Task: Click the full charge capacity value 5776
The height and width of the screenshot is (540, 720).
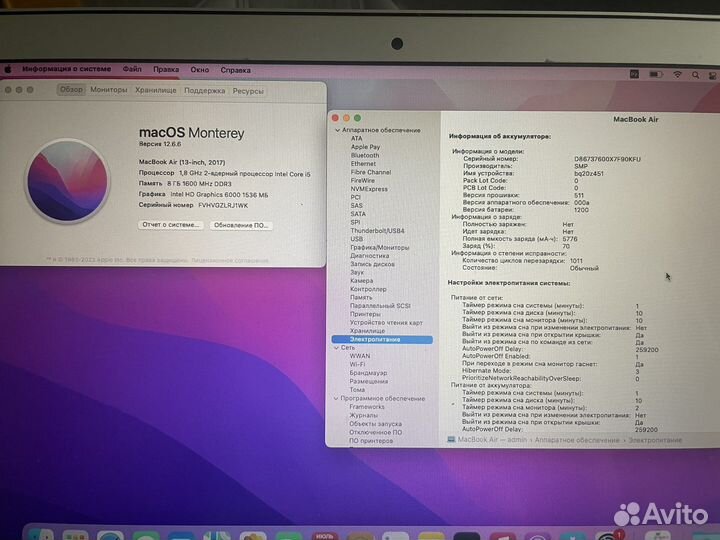Action: click(x=570, y=239)
